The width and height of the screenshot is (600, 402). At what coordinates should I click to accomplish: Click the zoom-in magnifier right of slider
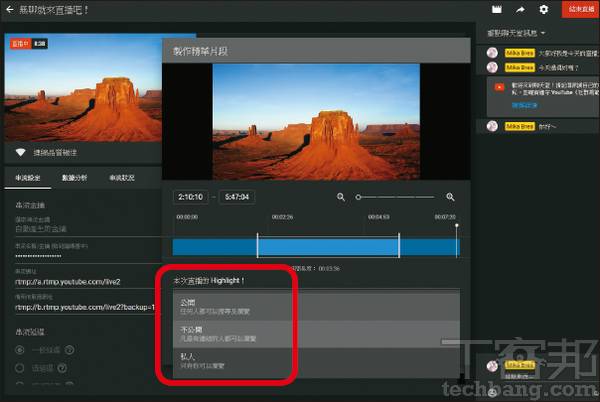pyautogui.click(x=450, y=197)
